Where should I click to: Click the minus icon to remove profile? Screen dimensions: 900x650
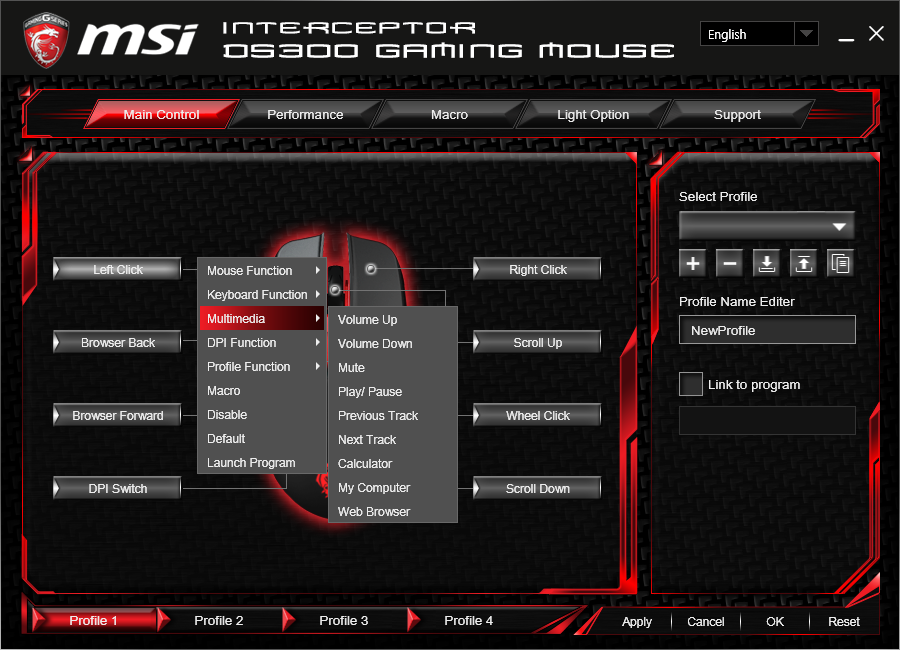click(x=730, y=264)
